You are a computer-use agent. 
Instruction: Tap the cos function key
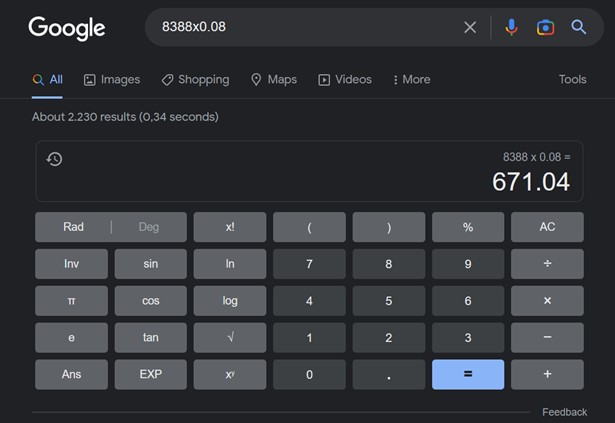click(151, 301)
